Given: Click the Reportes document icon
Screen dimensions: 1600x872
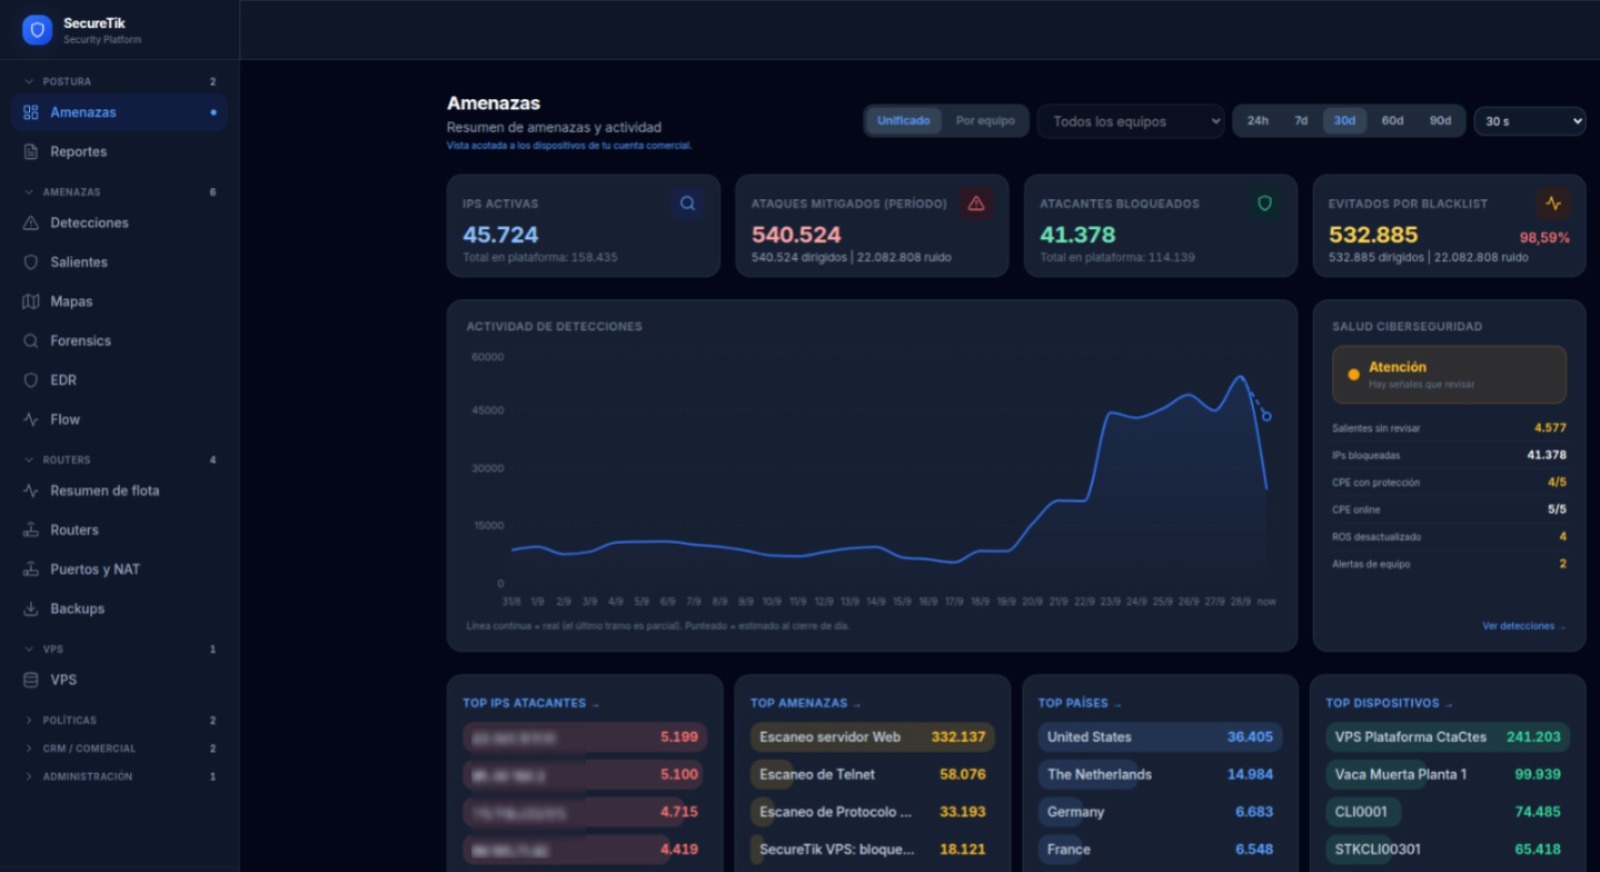Looking at the screenshot, I should [x=31, y=152].
